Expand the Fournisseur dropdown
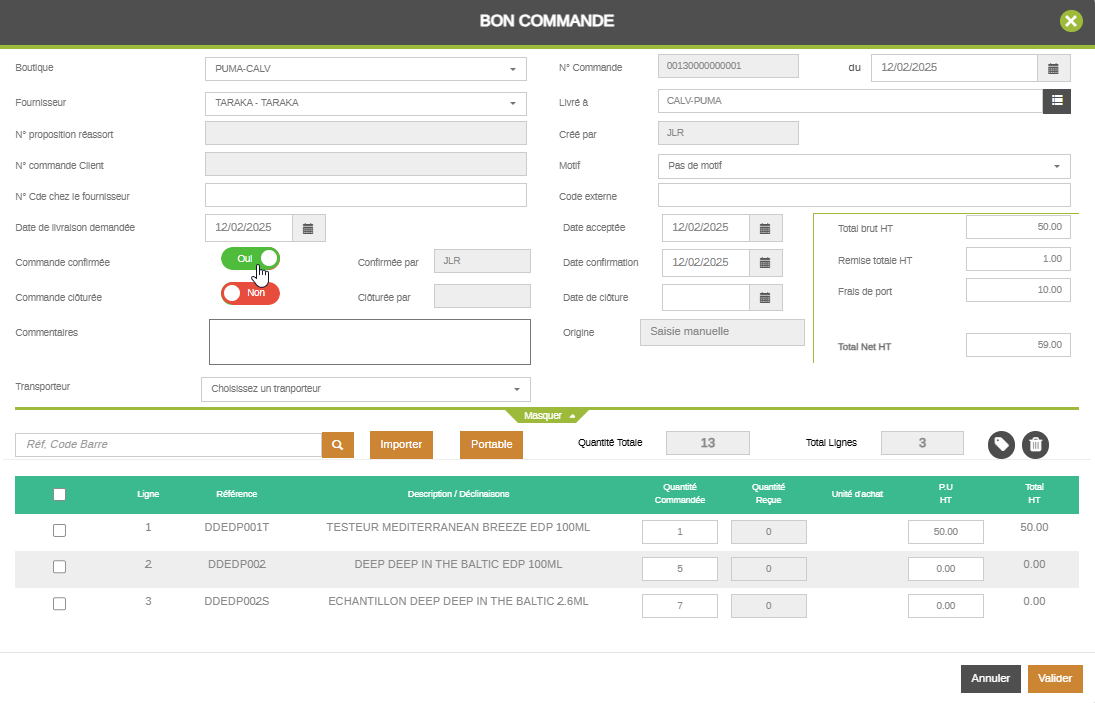 [366, 103]
